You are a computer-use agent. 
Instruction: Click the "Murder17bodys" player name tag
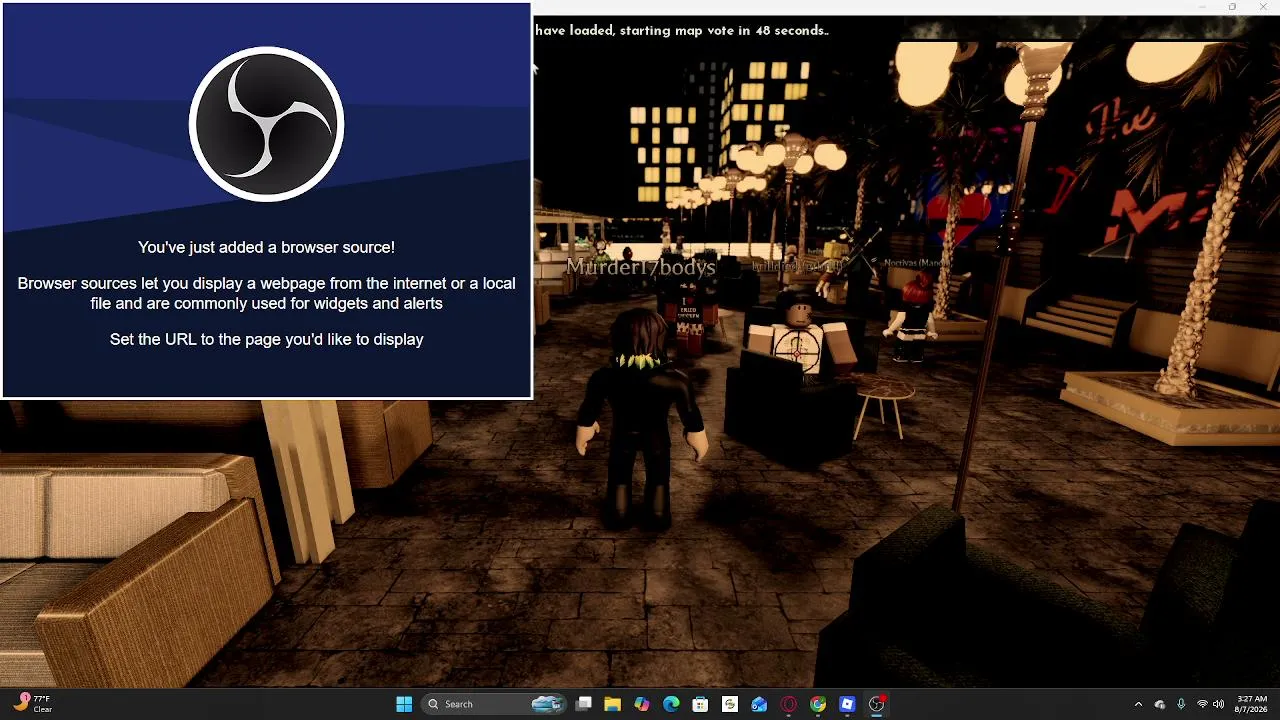coord(641,267)
